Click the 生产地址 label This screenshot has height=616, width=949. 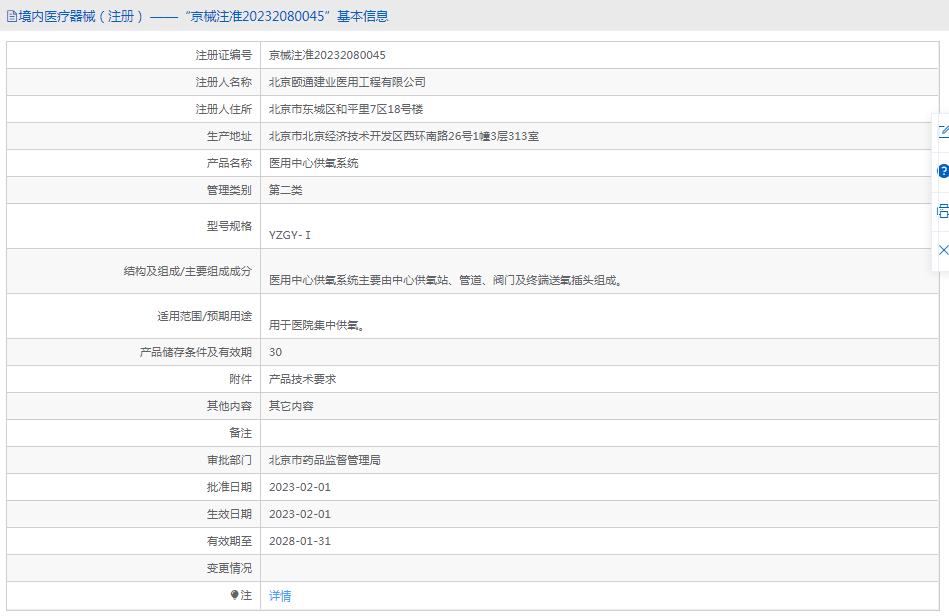coord(229,136)
